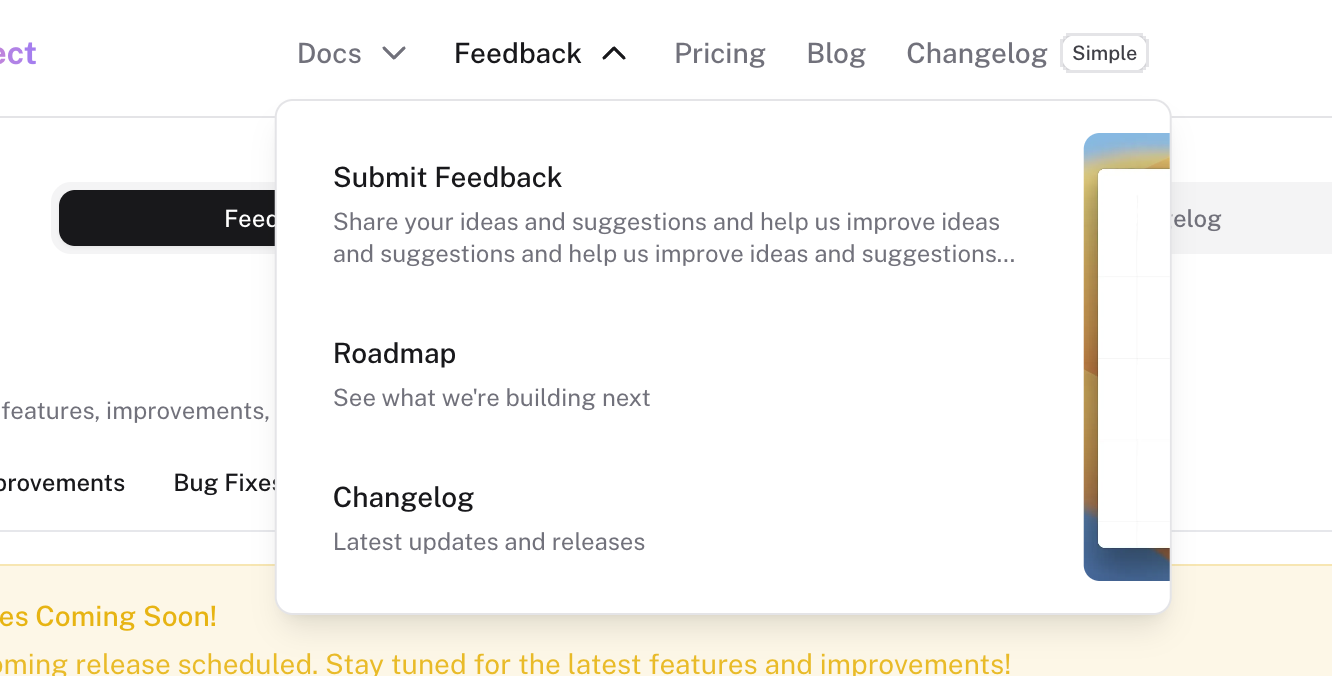This screenshot has height=676, width=1332.
Task: Click "See what we're building next" description
Action: 491,398
